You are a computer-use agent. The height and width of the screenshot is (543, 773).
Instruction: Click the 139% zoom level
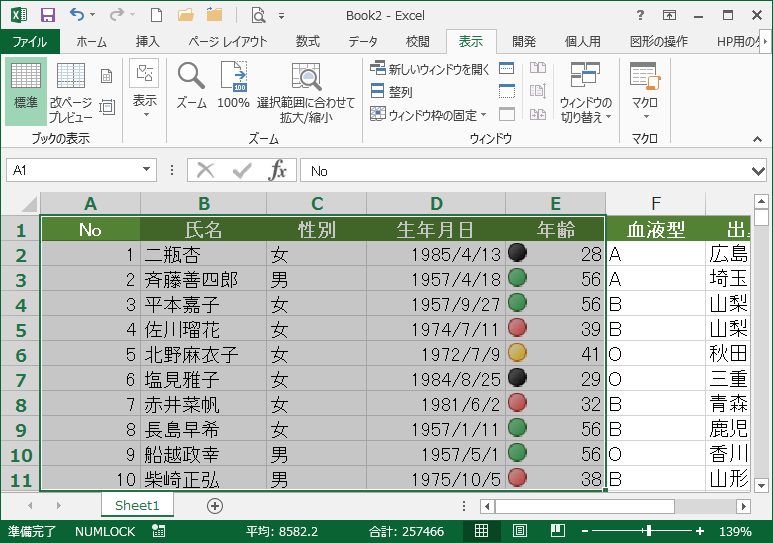(x=735, y=531)
